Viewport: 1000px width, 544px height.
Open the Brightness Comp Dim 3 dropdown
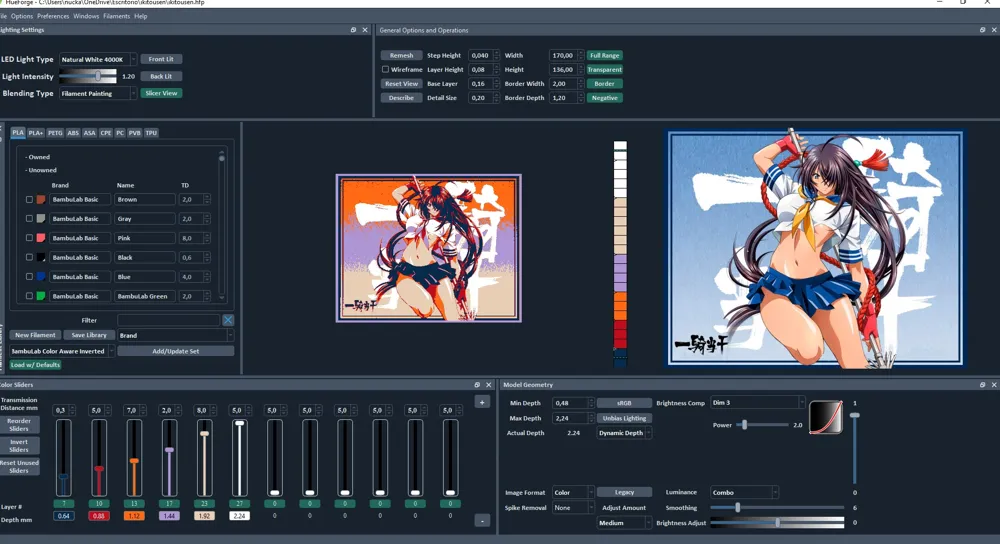[758, 403]
